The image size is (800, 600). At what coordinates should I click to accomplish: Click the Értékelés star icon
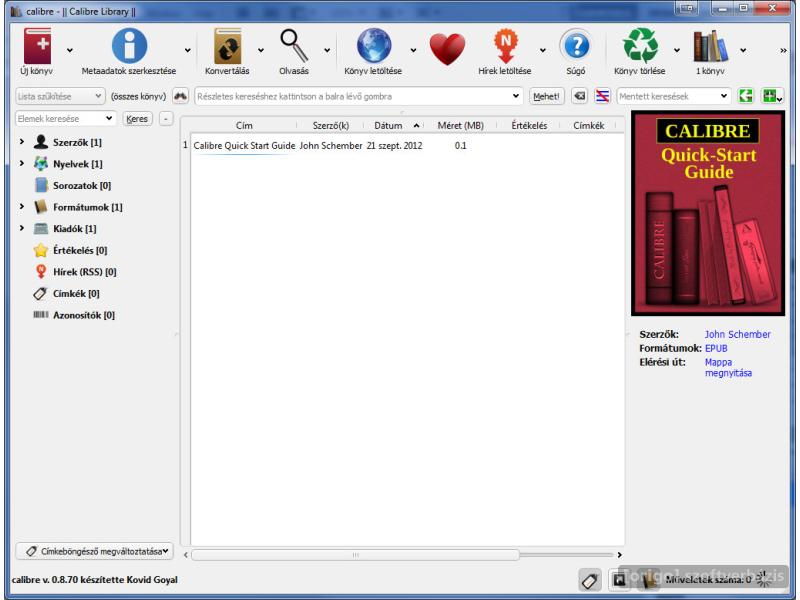pos(41,250)
